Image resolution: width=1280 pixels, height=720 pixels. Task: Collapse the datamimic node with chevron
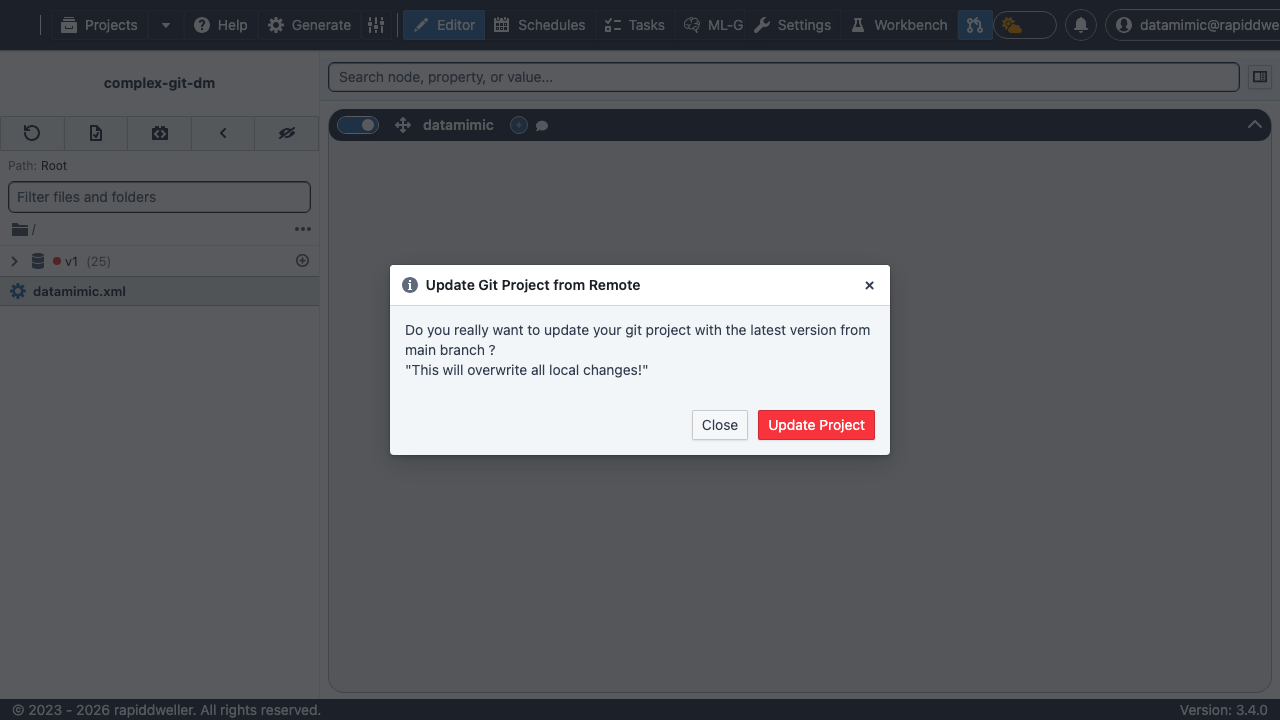click(x=1254, y=125)
